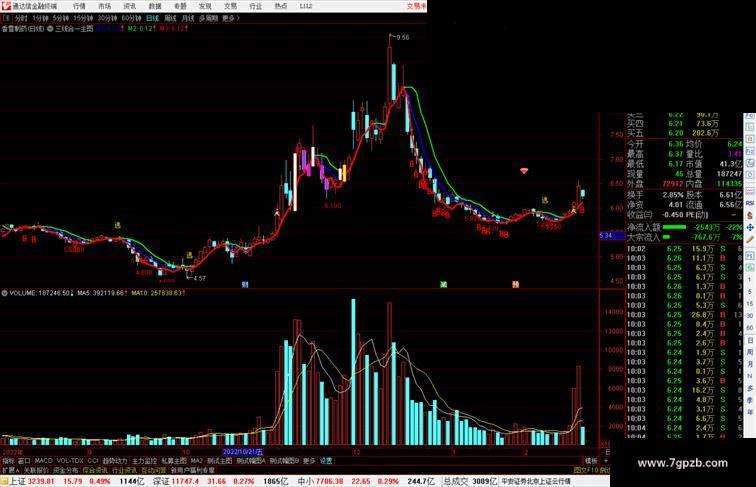Open the 行业资讯 tab
This screenshot has width=756, height=487.
click(124, 470)
